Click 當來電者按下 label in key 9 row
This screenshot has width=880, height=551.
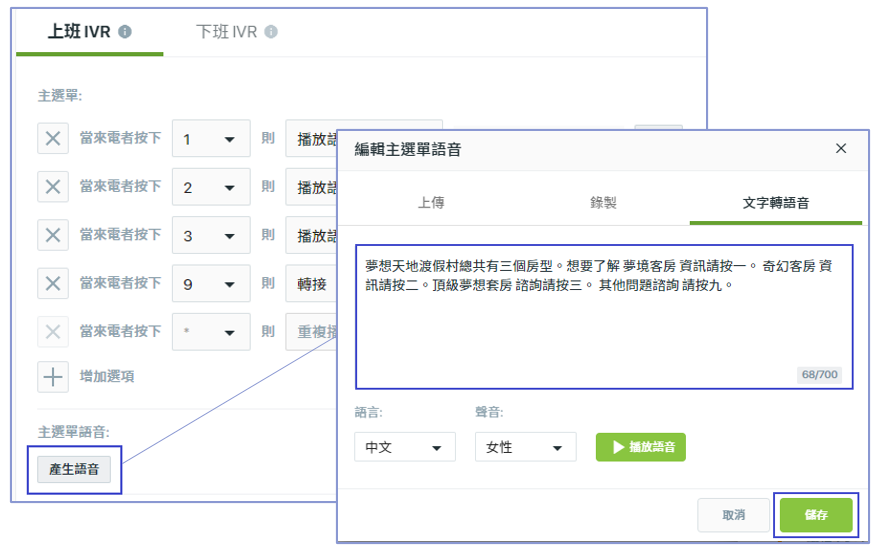pos(121,283)
